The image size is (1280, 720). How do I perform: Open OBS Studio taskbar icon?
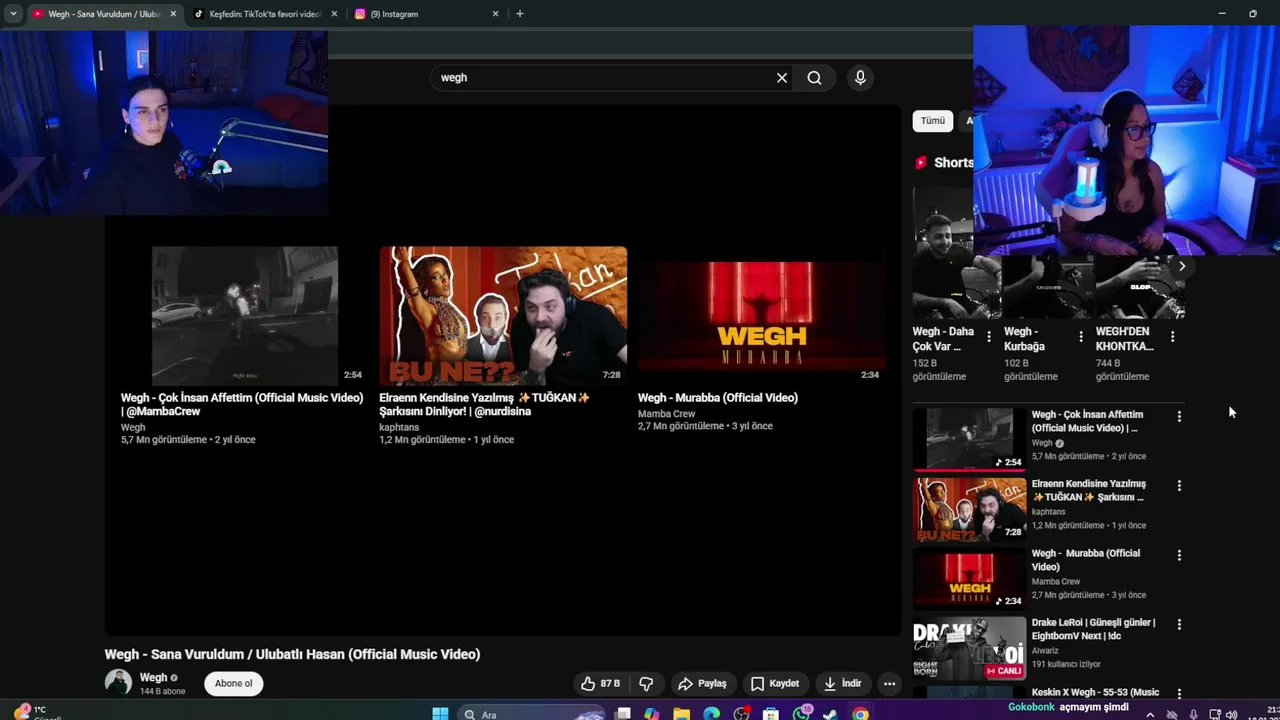[x=741, y=714]
